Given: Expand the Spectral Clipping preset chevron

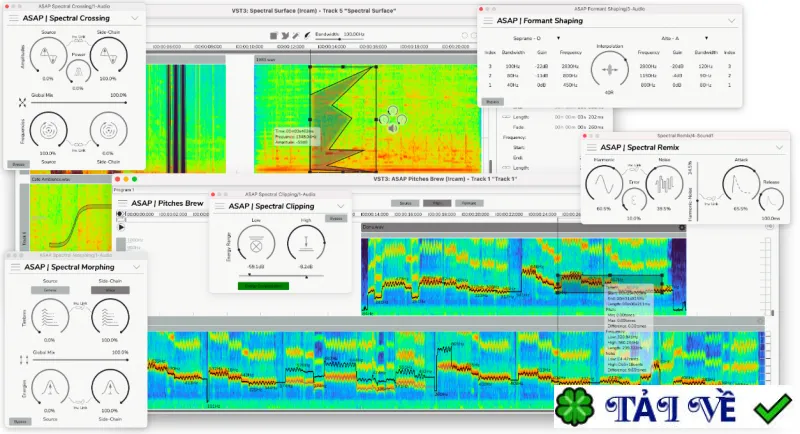Looking at the screenshot, I should (x=341, y=206).
